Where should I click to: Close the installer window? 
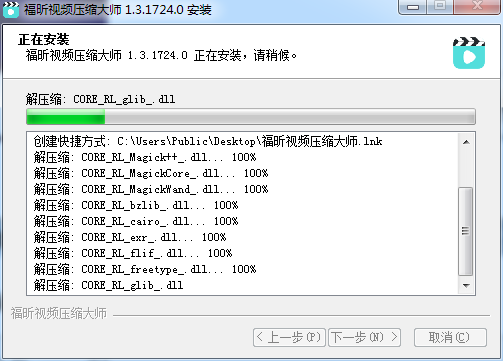pos(477,6)
